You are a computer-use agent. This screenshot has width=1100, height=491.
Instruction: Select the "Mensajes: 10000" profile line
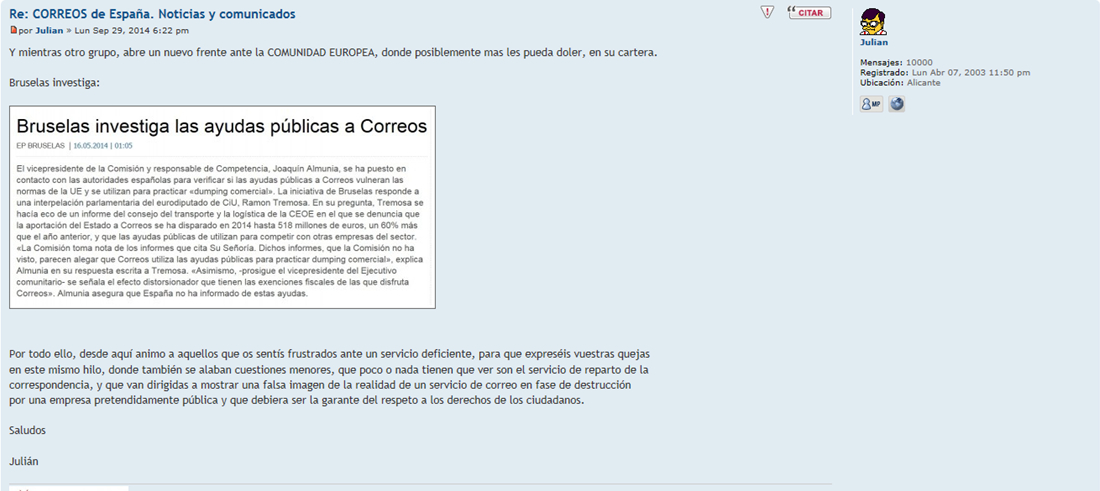pyautogui.click(x=897, y=62)
